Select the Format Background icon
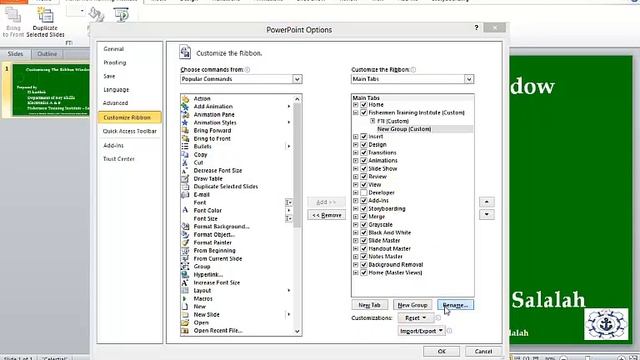The image size is (640, 360). [185, 227]
